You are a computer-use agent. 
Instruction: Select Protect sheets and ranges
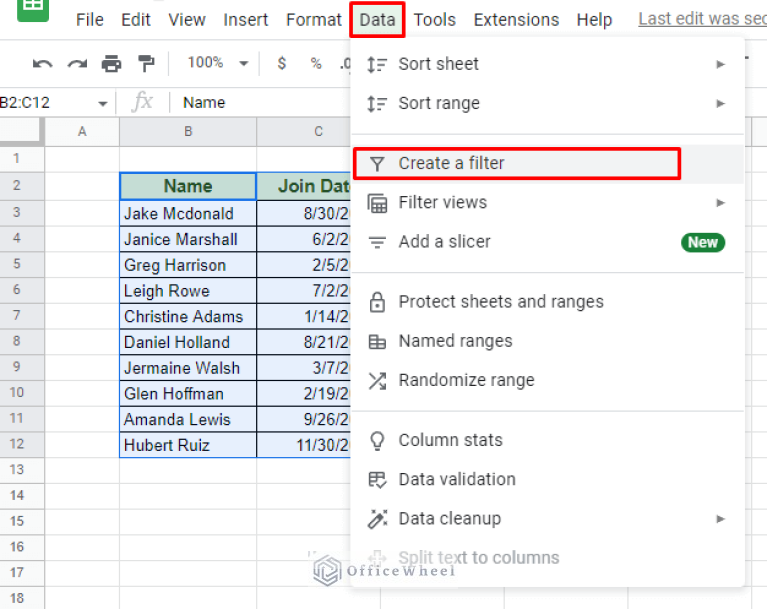[x=500, y=301]
